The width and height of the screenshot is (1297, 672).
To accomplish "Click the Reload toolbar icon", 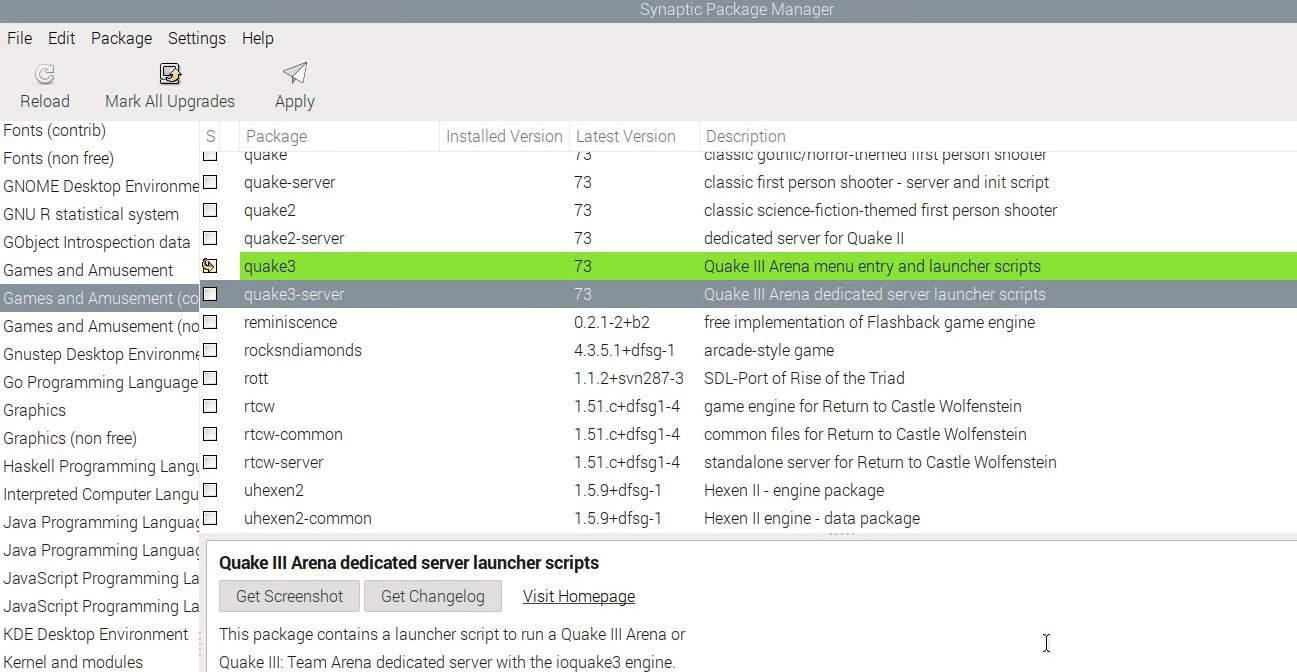I will [x=44, y=74].
